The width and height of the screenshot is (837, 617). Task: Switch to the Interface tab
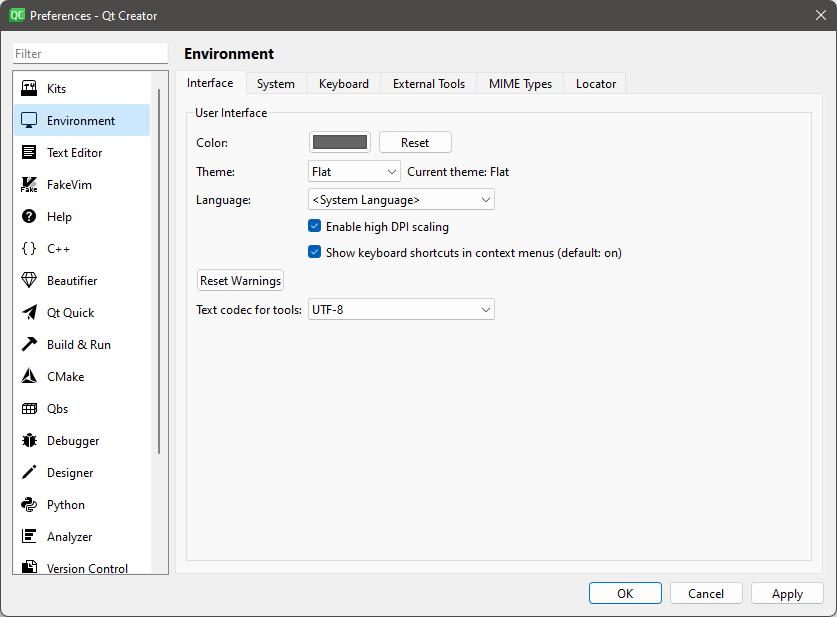210,83
